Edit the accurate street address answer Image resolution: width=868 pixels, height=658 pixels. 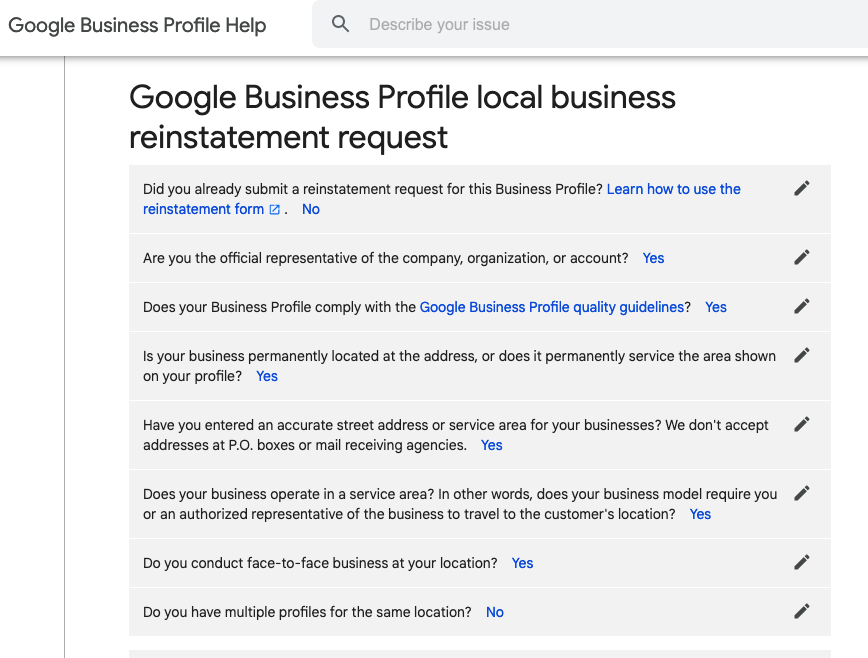(801, 425)
